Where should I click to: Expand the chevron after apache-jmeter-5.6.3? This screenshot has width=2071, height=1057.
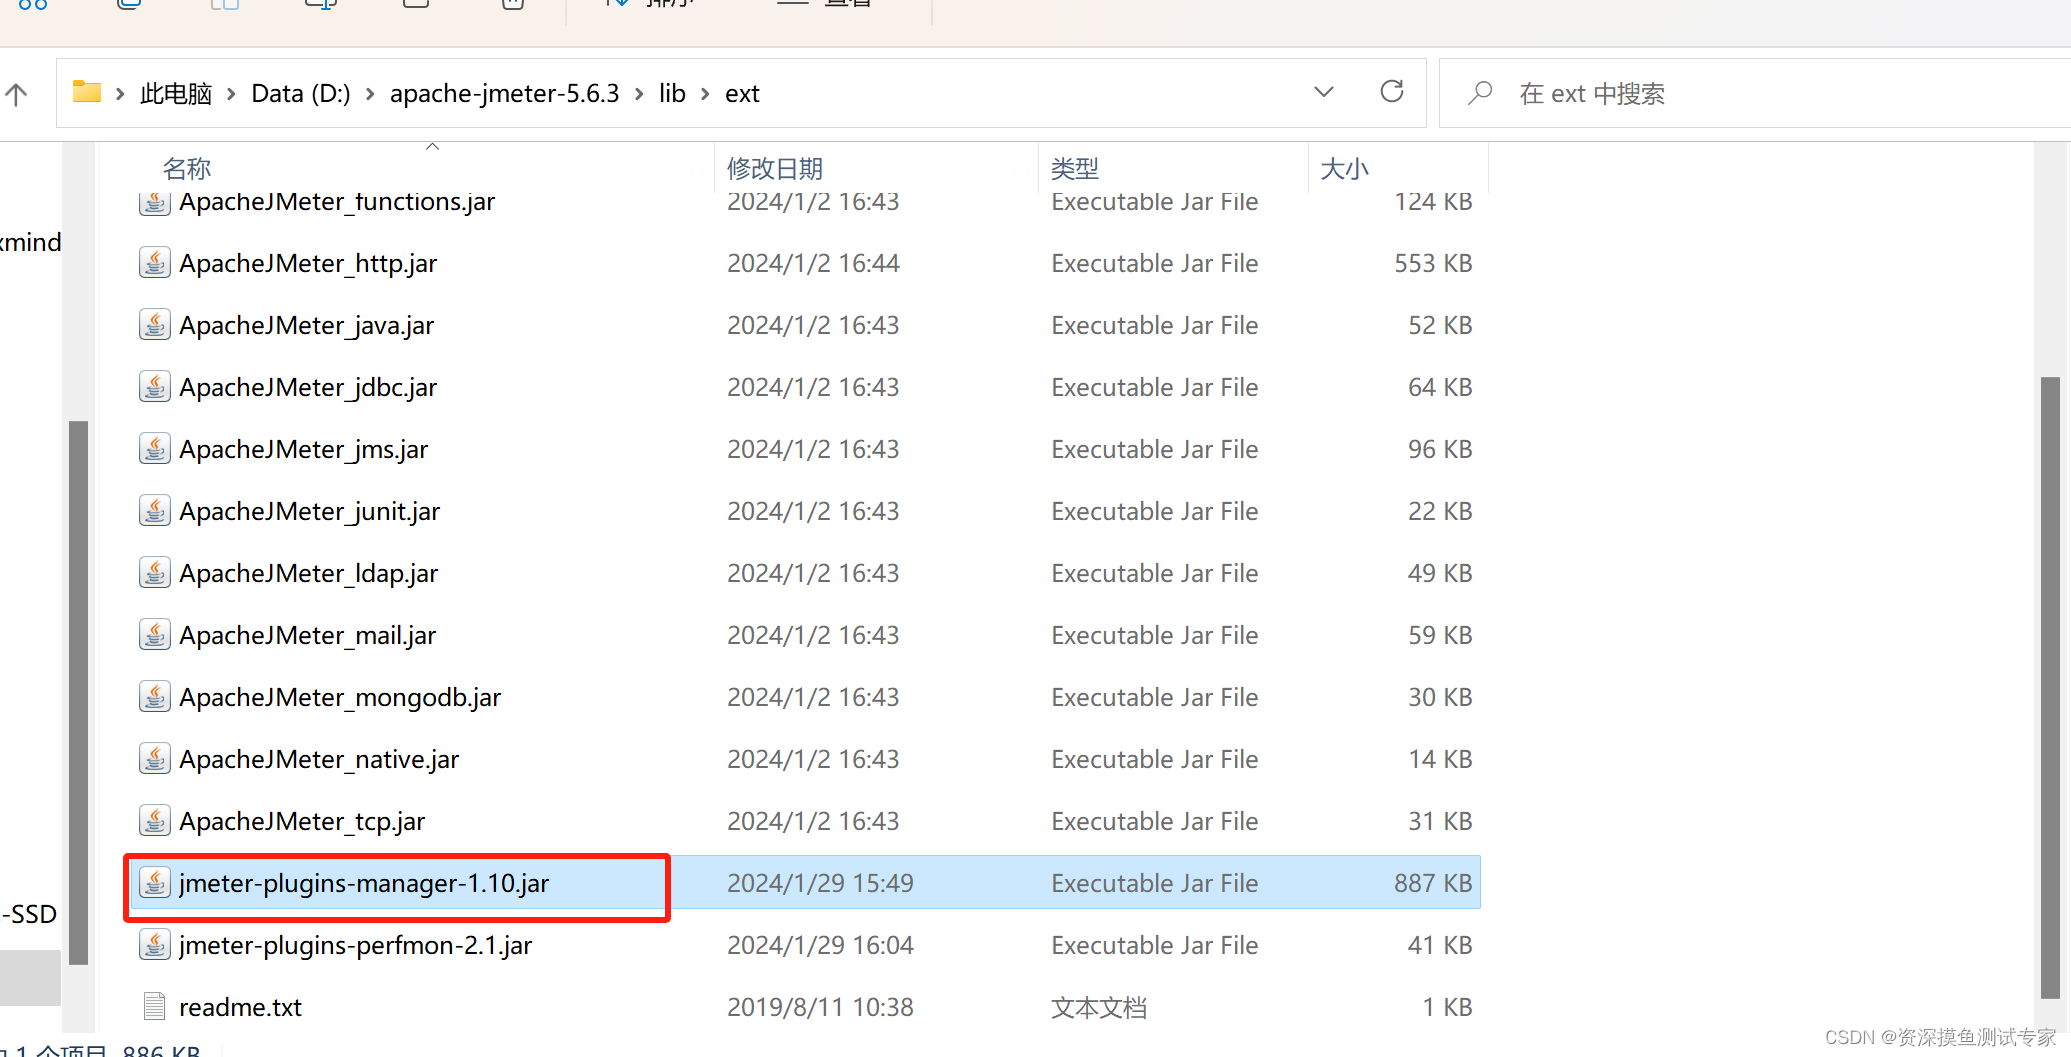click(x=639, y=94)
